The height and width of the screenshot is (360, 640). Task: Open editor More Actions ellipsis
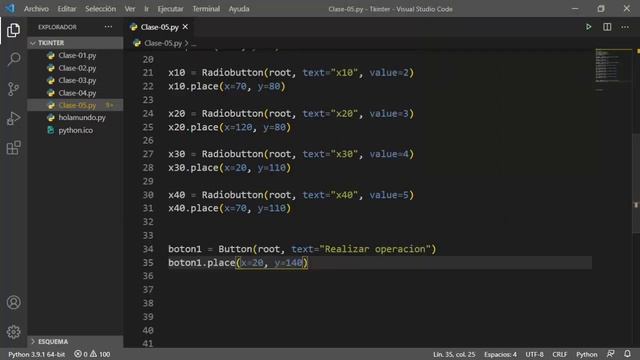tap(625, 27)
